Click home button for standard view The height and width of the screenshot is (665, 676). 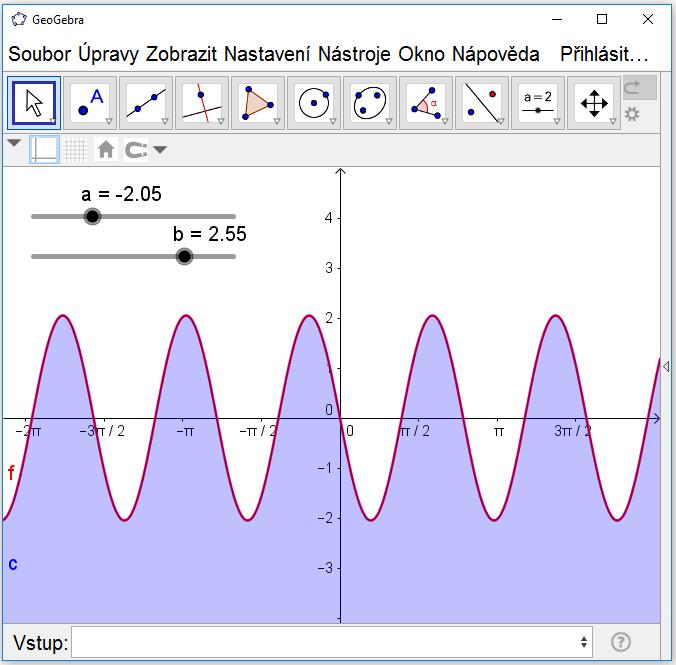(x=106, y=150)
